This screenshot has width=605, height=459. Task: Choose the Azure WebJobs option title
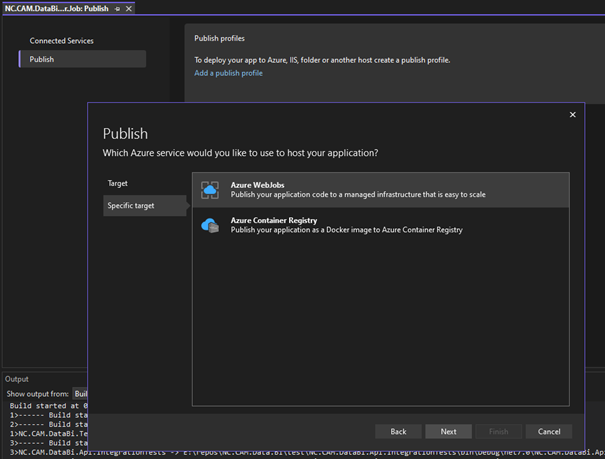pyautogui.click(x=258, y=185)
